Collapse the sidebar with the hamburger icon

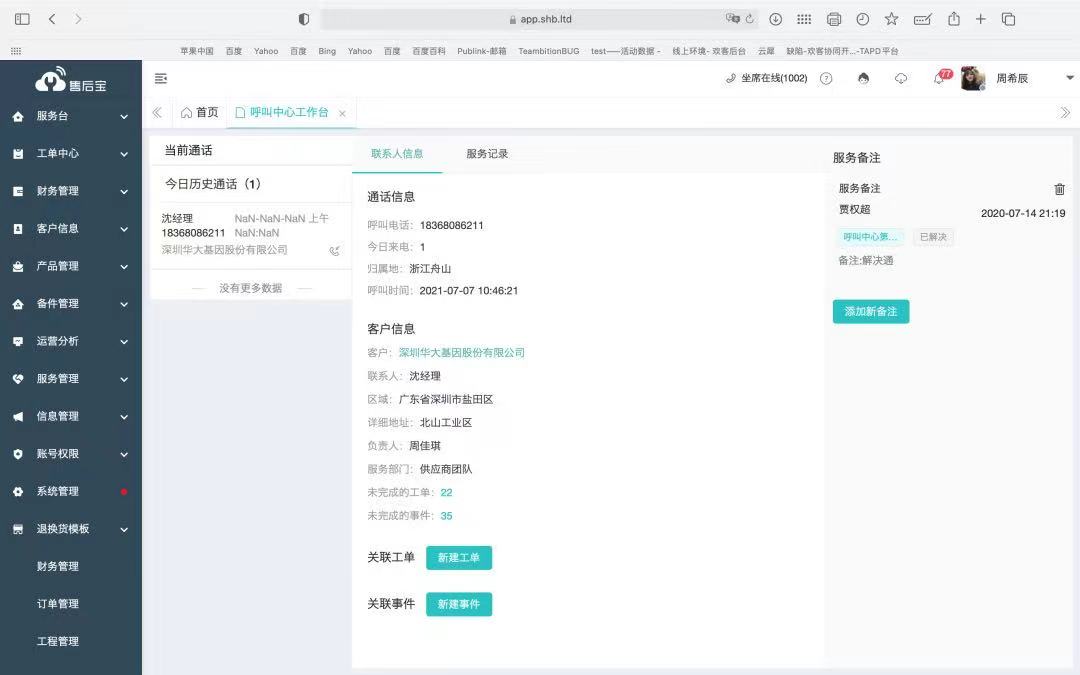[x=161, y=78]
